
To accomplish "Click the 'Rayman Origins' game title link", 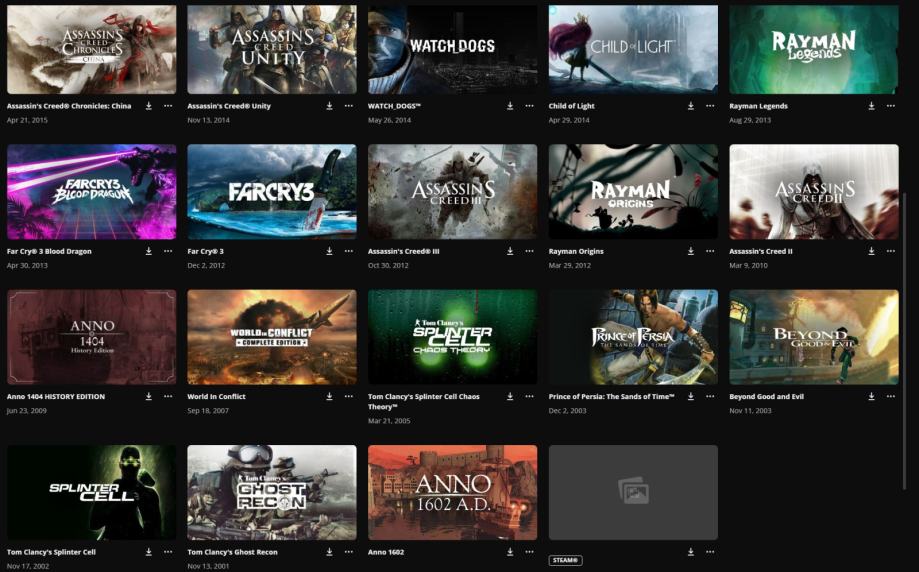I will coord(576,251).
